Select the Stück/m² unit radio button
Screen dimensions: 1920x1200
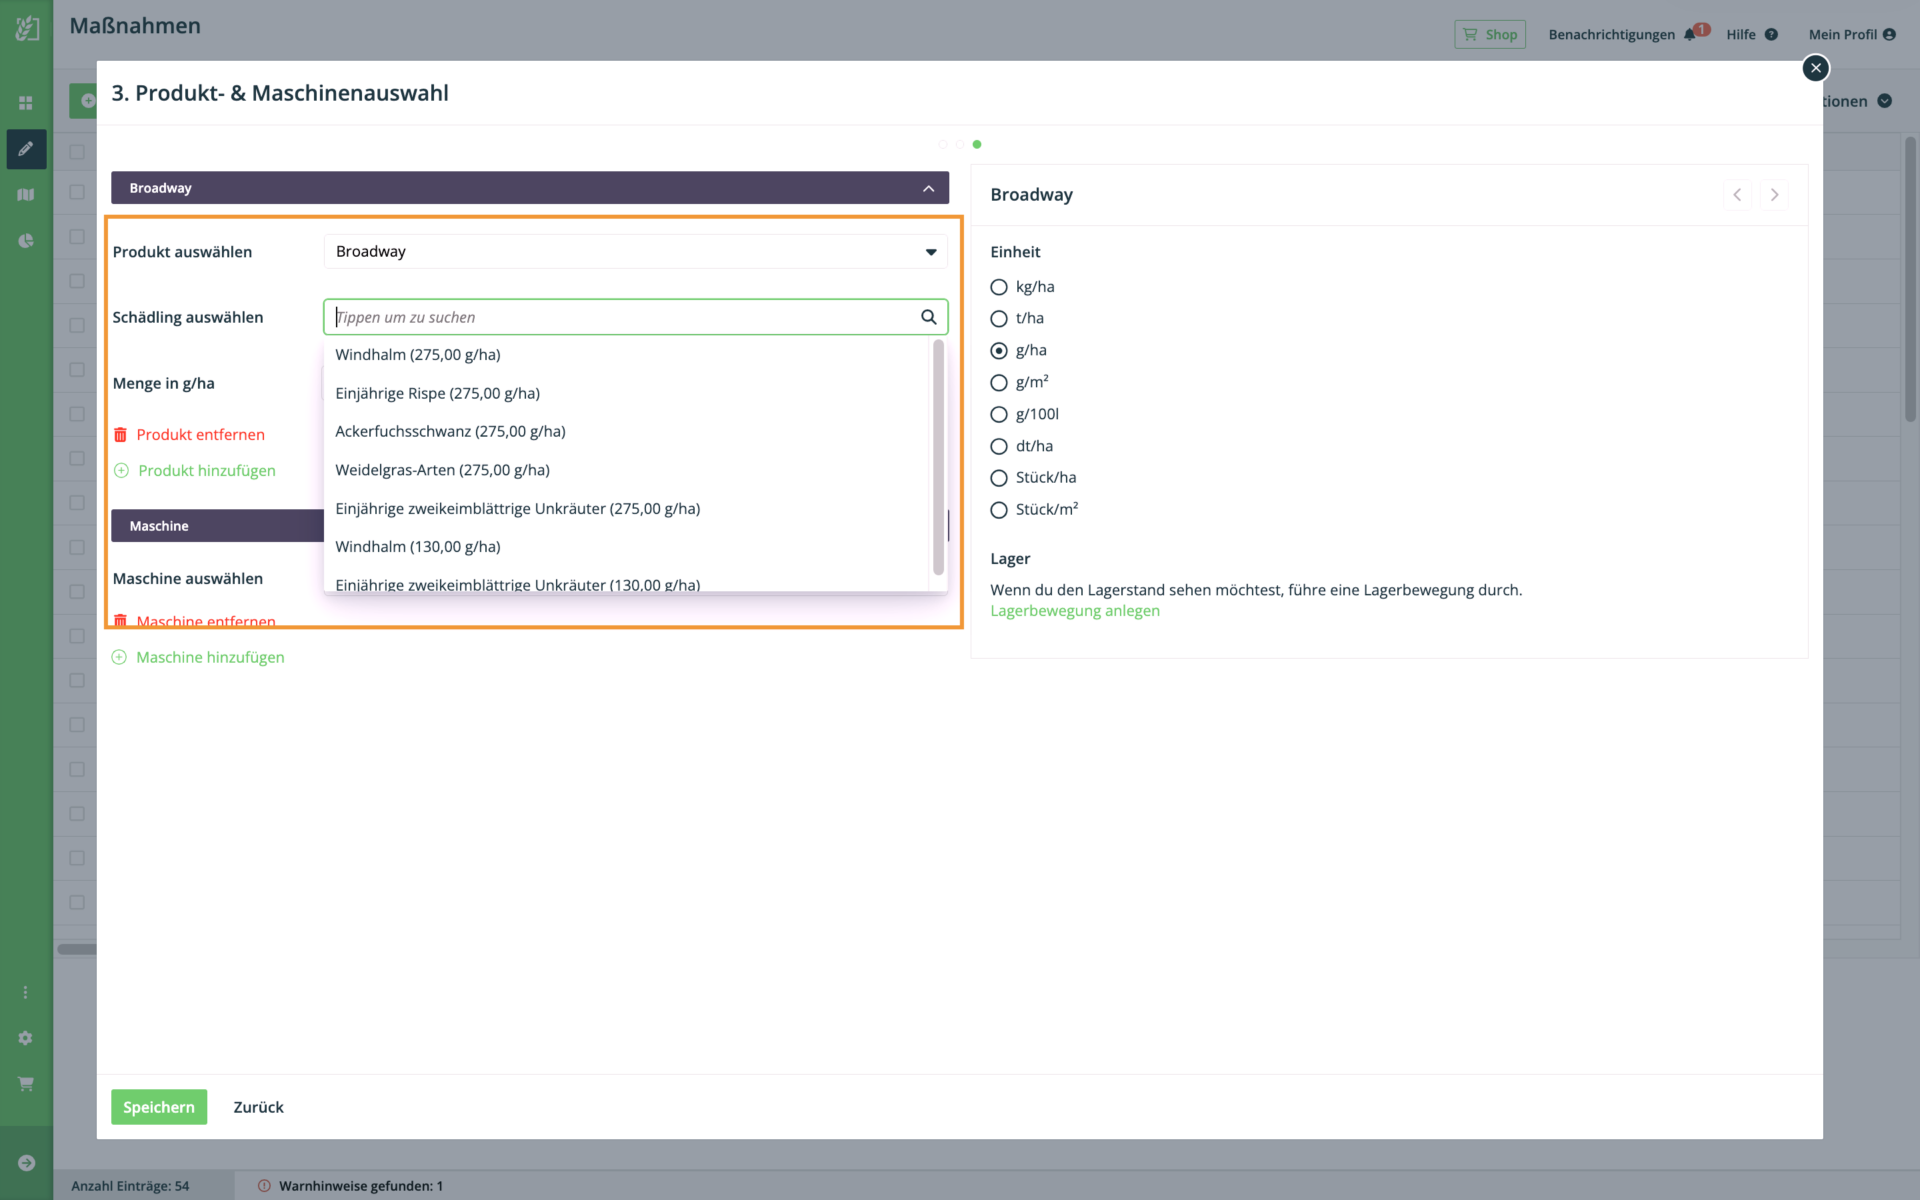pos(998,510)
